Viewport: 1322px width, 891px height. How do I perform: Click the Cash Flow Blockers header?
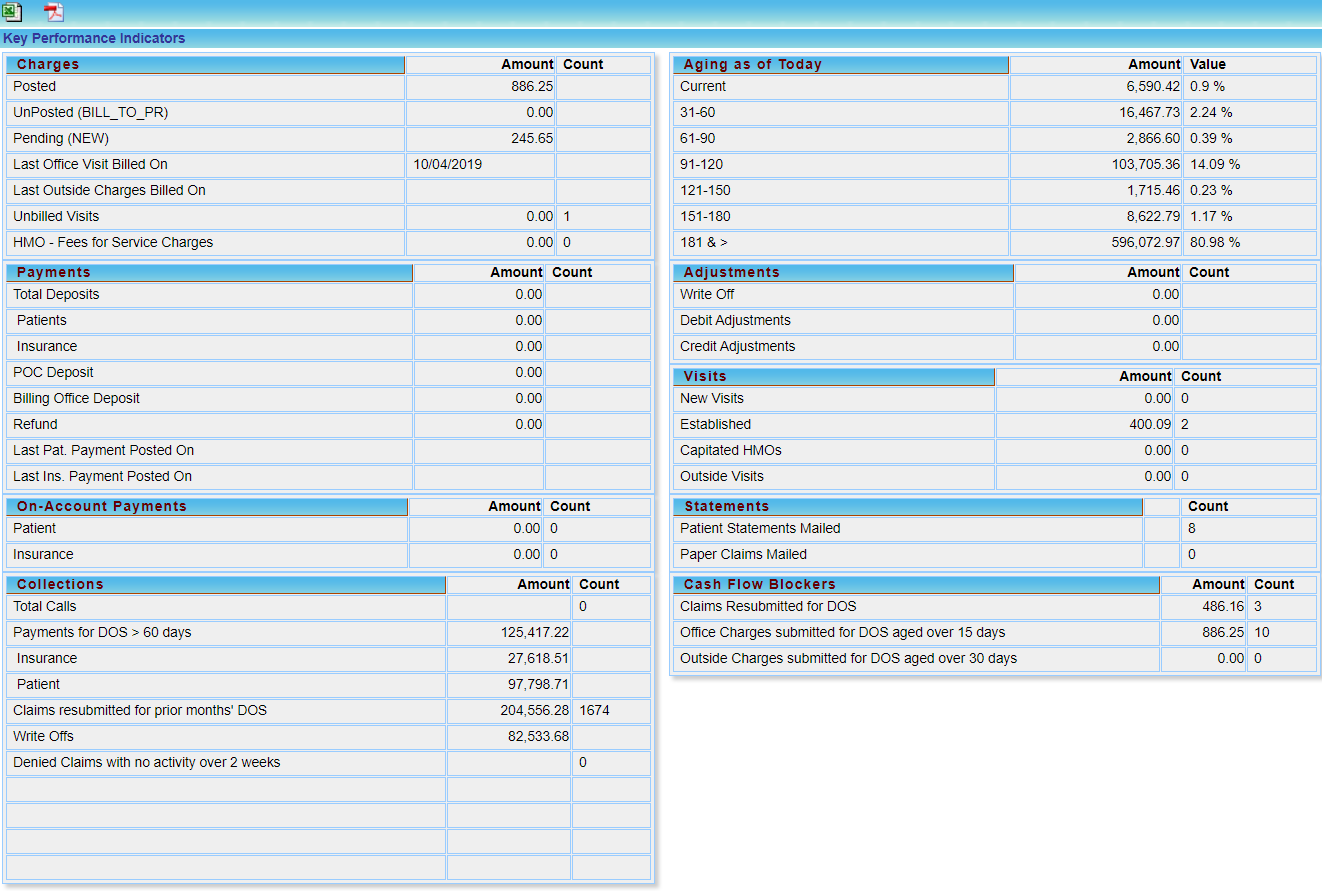(x=759, y=584)
